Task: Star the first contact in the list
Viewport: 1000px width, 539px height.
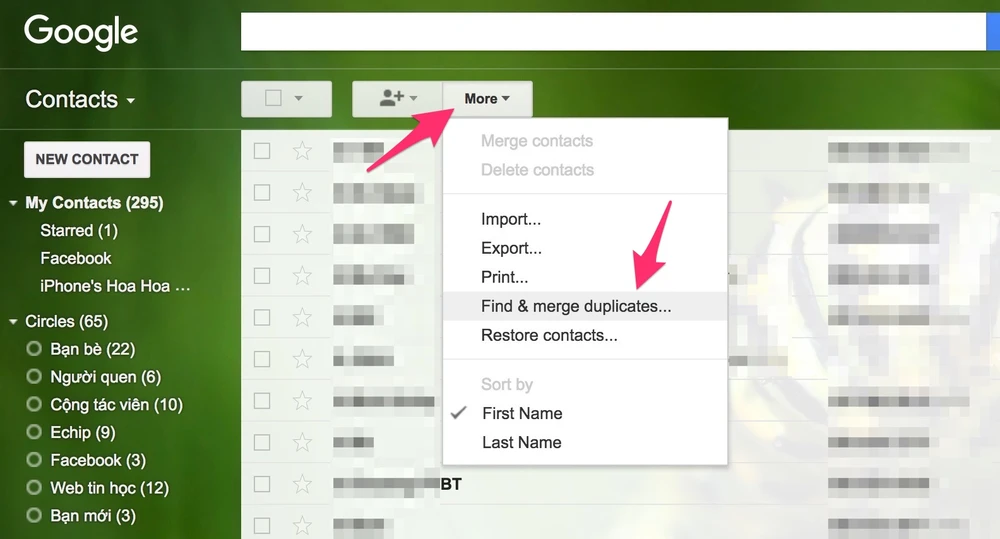Action: (x=302, y=151)
